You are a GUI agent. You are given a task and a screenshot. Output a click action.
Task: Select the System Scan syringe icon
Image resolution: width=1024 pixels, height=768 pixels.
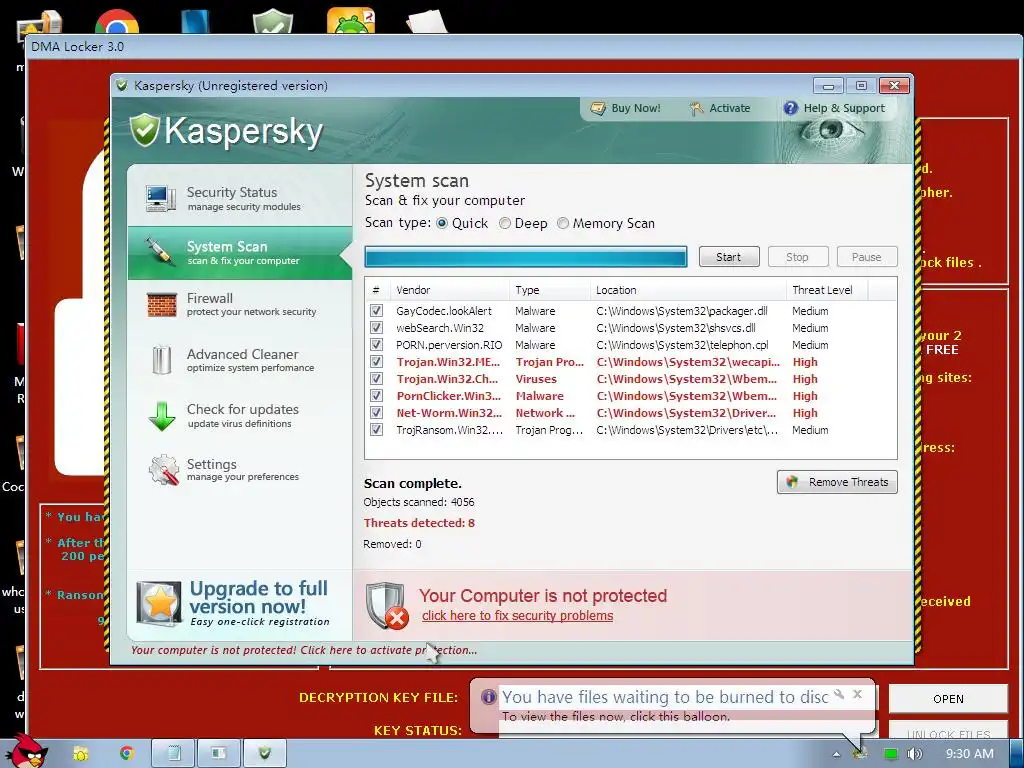[x=159, y=251]
